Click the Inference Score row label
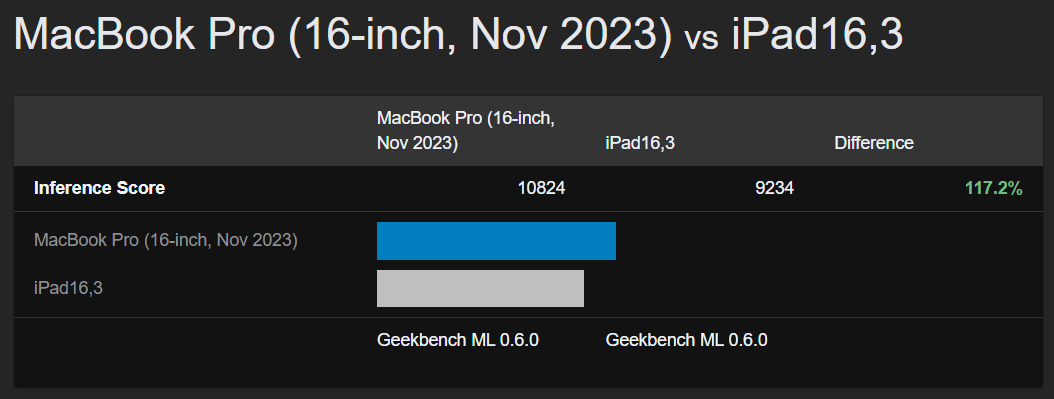This screenshot has width=1054, height=399. pos(99,189)
